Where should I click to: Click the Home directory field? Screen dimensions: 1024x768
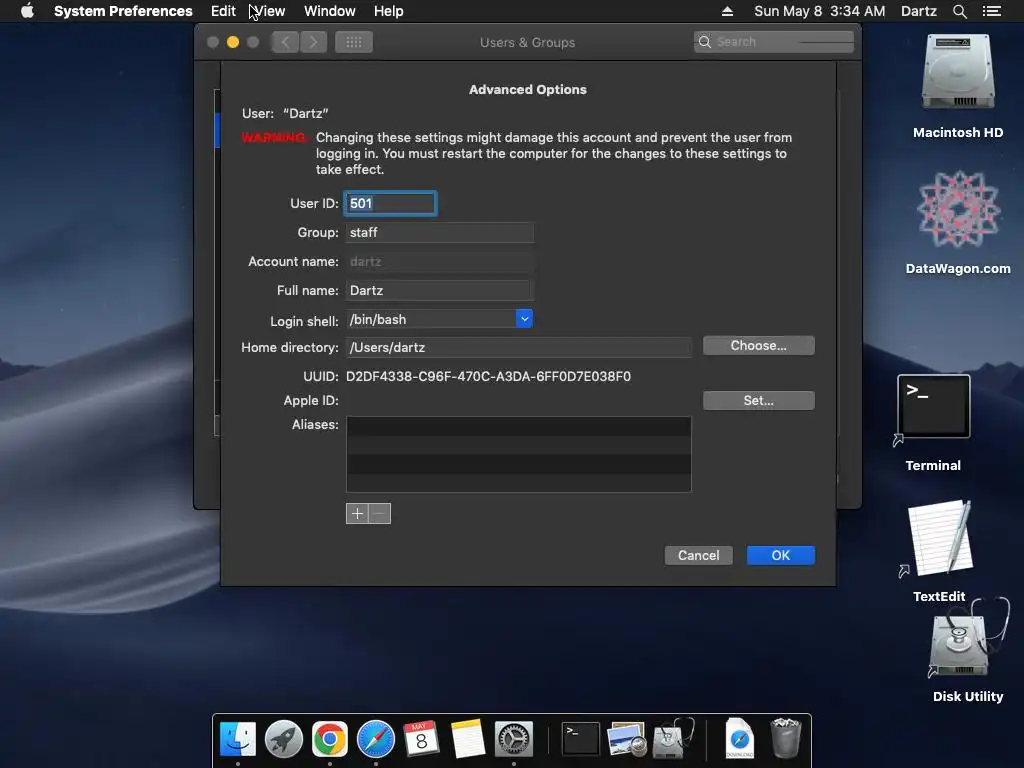click(x=519, y=347)
